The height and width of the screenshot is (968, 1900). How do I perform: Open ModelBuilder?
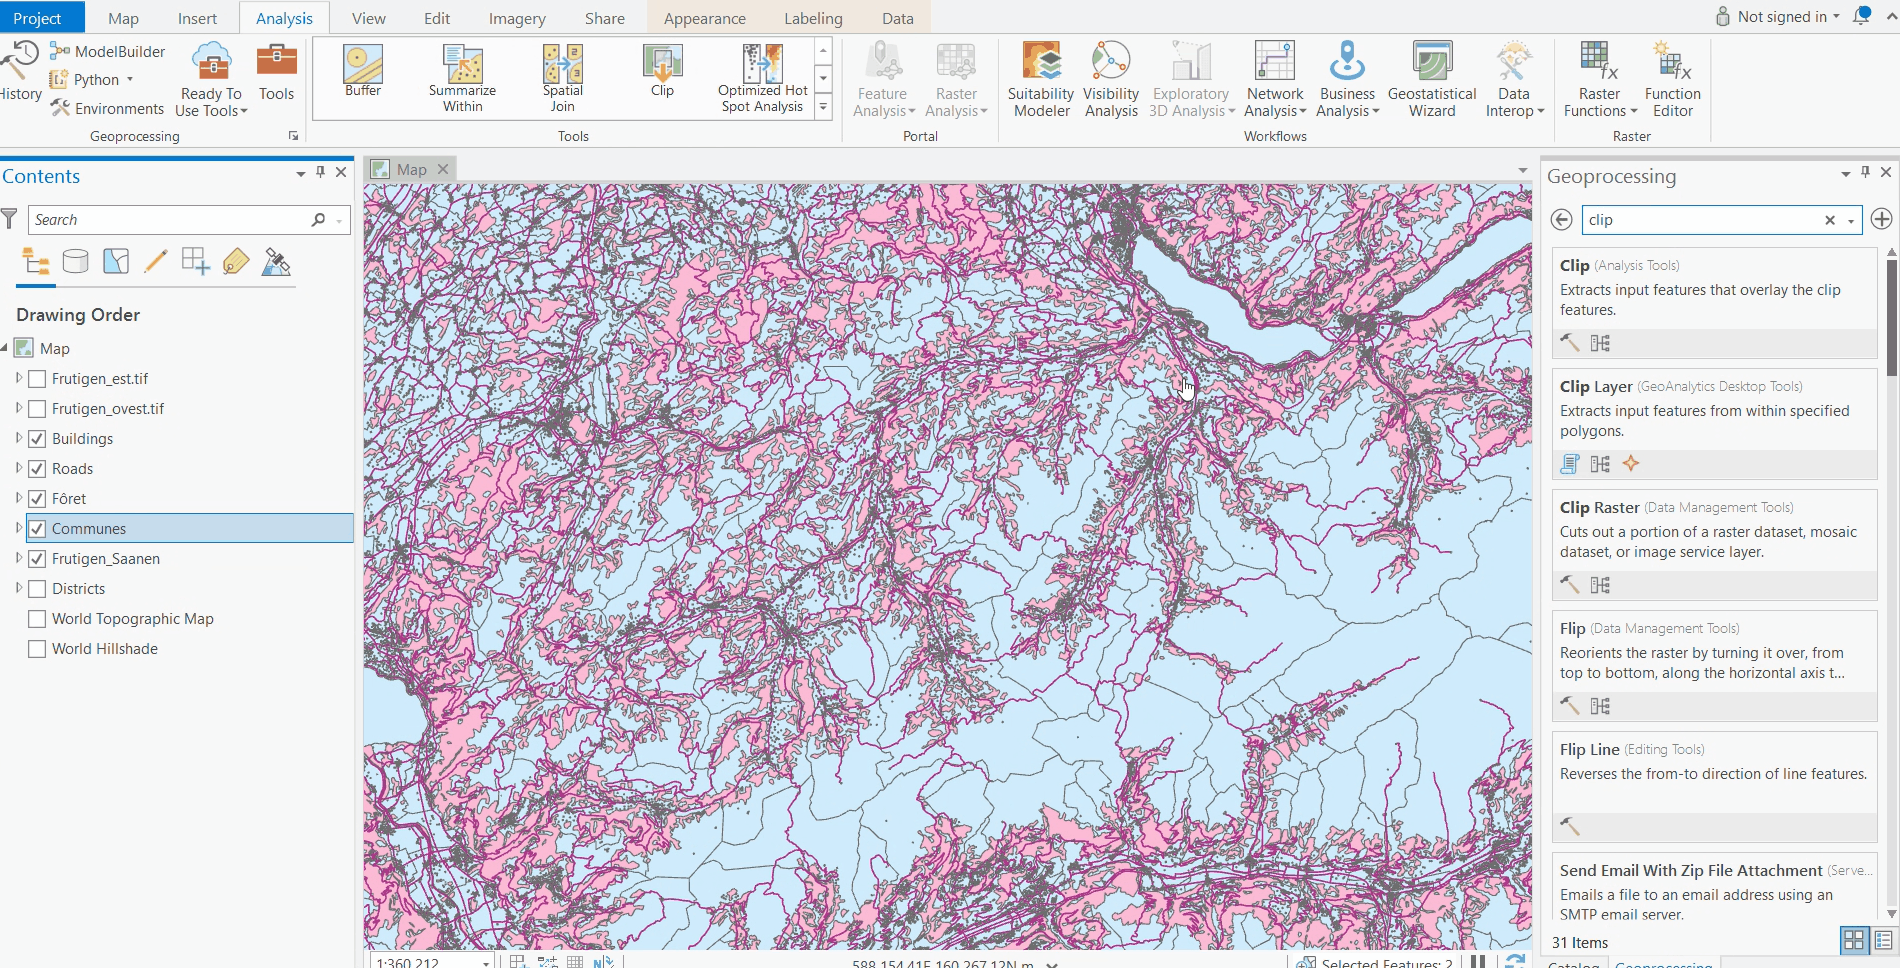108,52
